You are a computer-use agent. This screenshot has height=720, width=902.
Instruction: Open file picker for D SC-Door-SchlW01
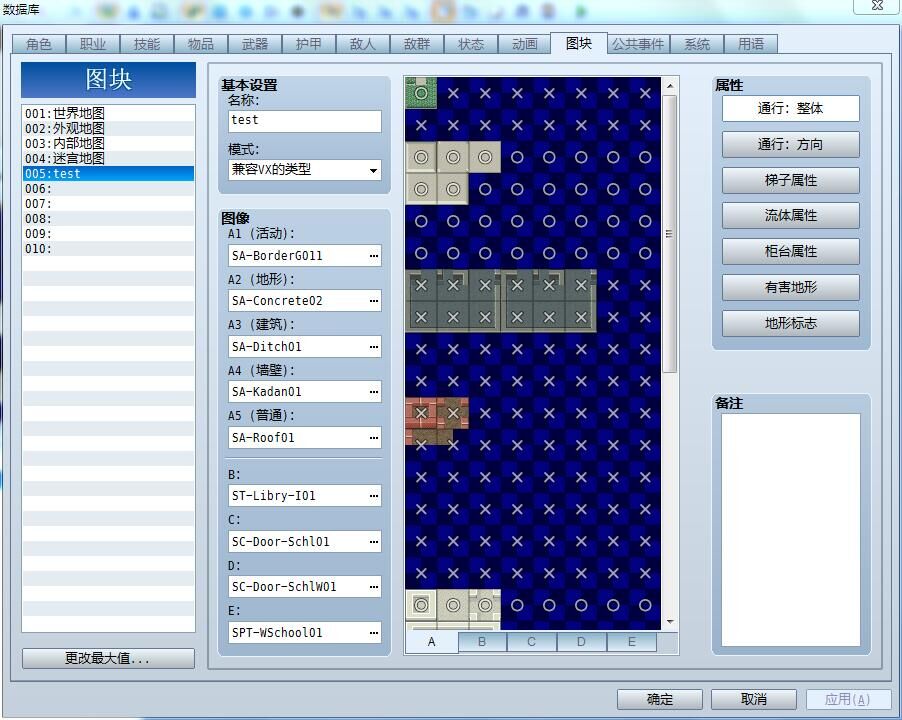(374, 587)
